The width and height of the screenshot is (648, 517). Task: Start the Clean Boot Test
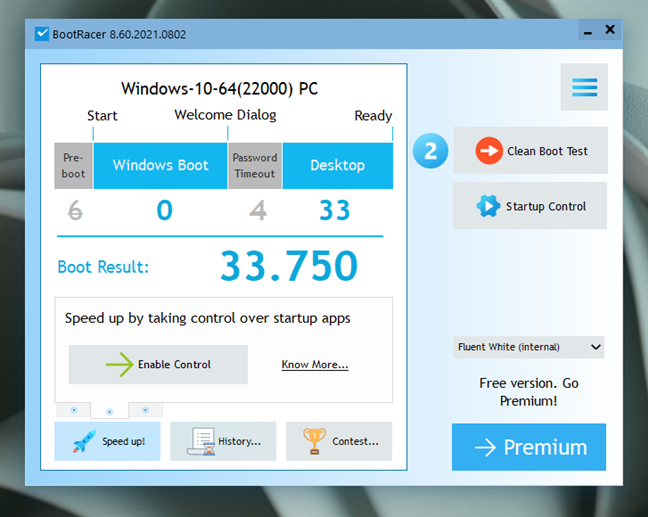(531, 150)
